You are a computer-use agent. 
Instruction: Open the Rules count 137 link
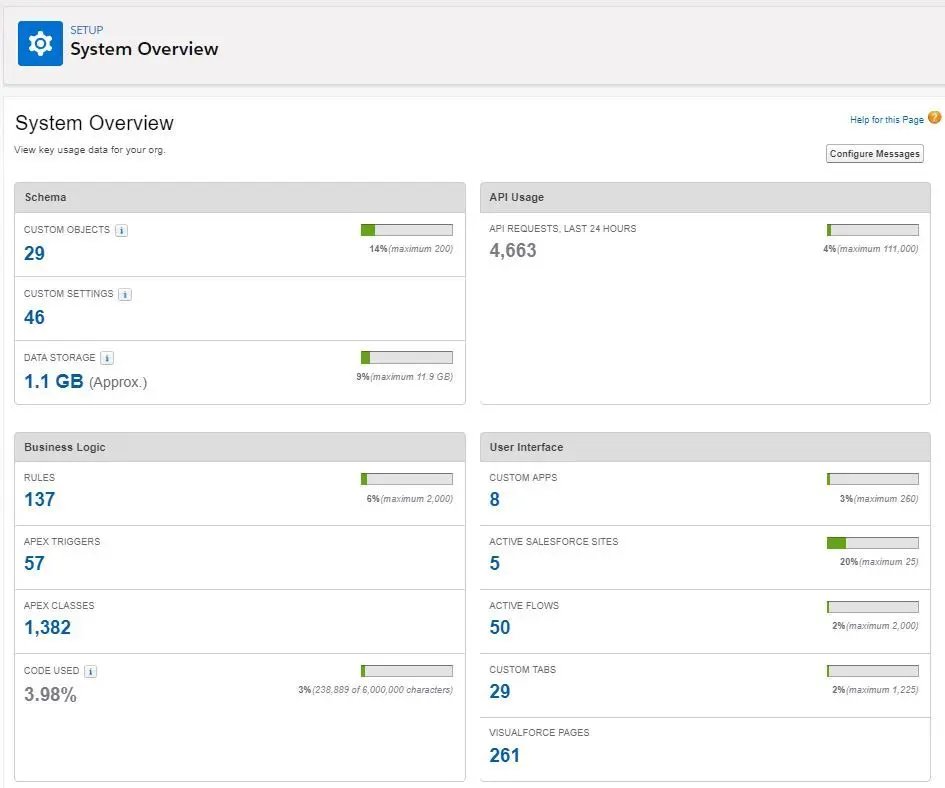coord(39,499)
